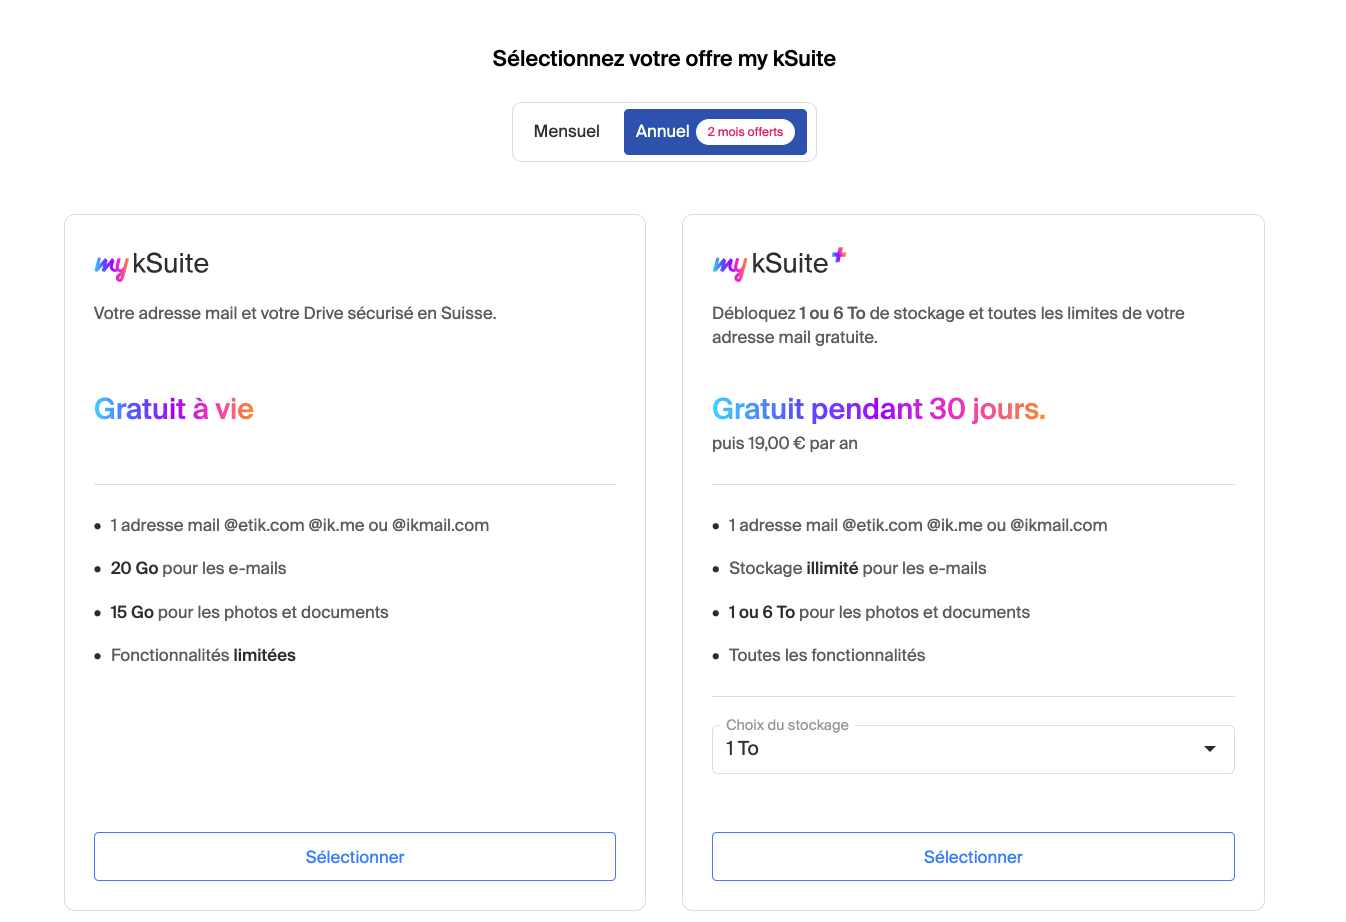The image size is (1346, 922).
Task: Click the "Stockage illimité pour les e-mails" feature
Action: coord(857,568)
